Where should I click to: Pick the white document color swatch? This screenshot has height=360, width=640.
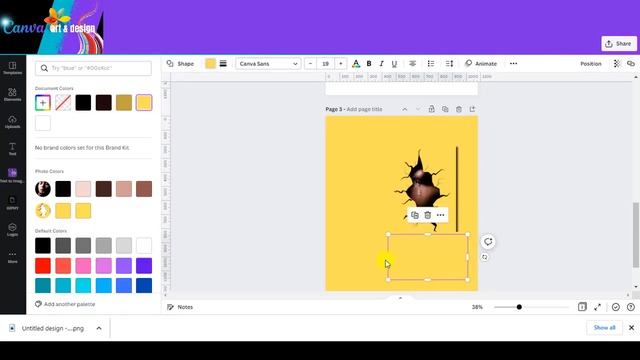[43, 123]
